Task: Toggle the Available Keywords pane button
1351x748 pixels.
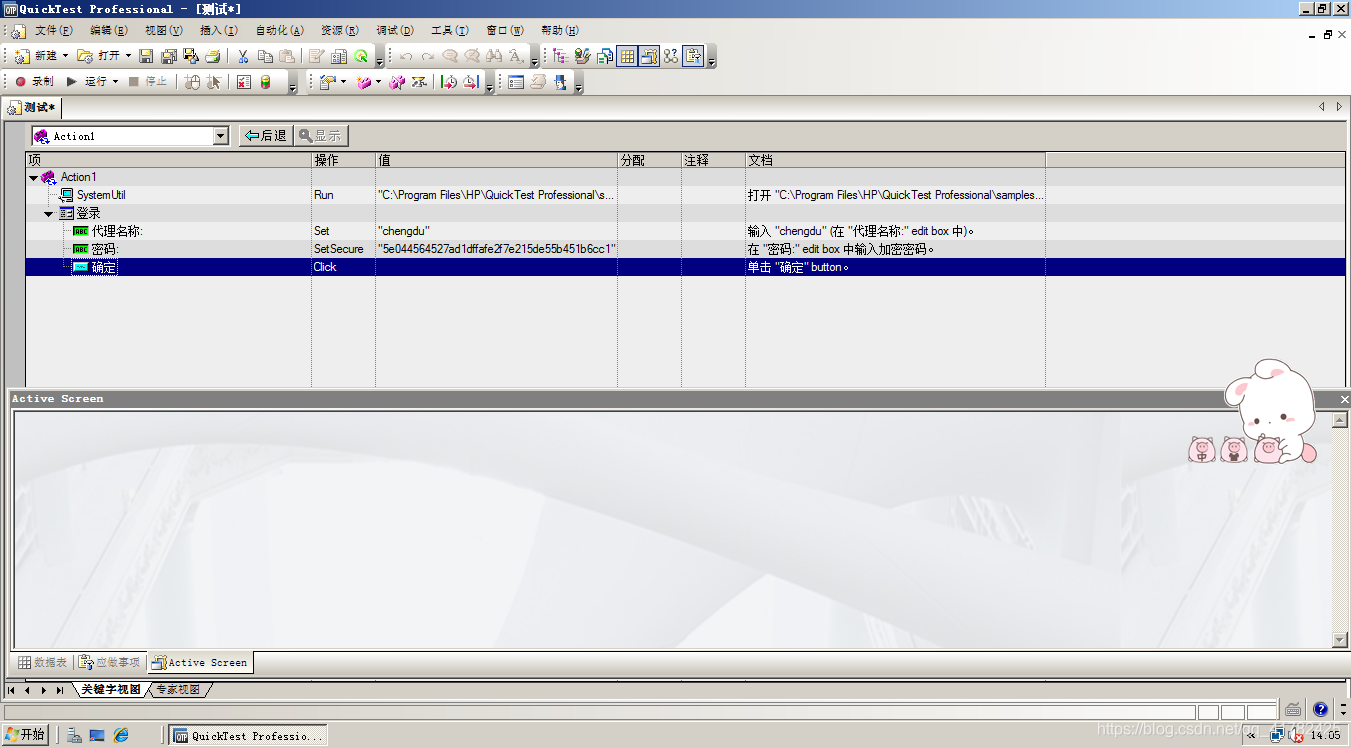Action: point(583,56)
